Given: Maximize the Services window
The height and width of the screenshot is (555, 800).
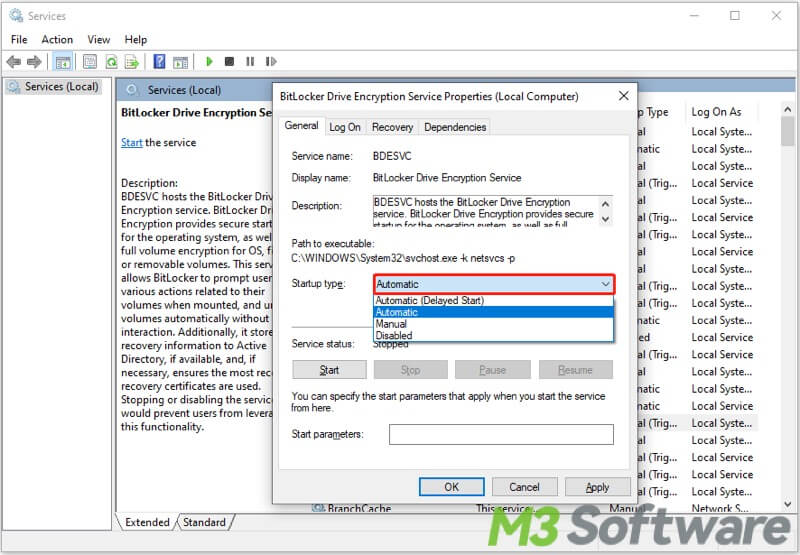Looking at the screenshot, I should click(735, 16).
